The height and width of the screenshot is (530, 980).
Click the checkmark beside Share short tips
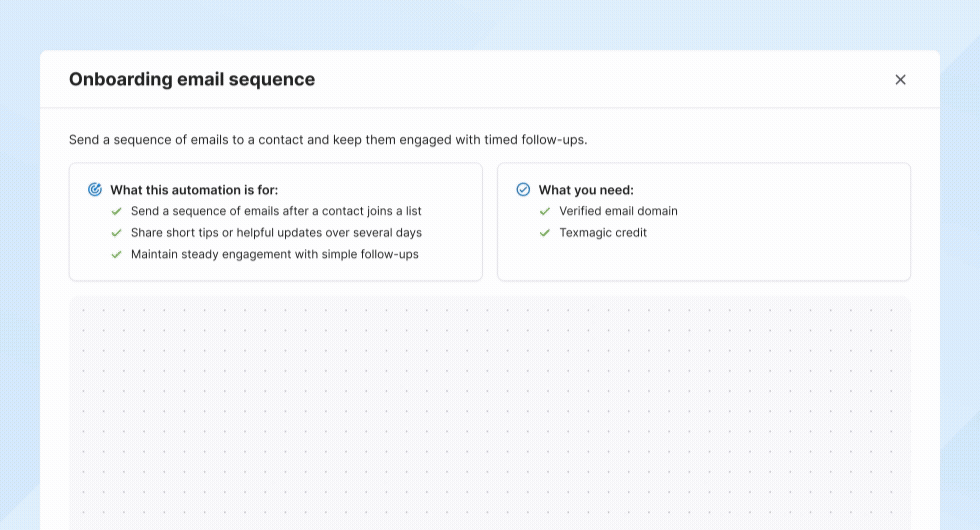117,233
